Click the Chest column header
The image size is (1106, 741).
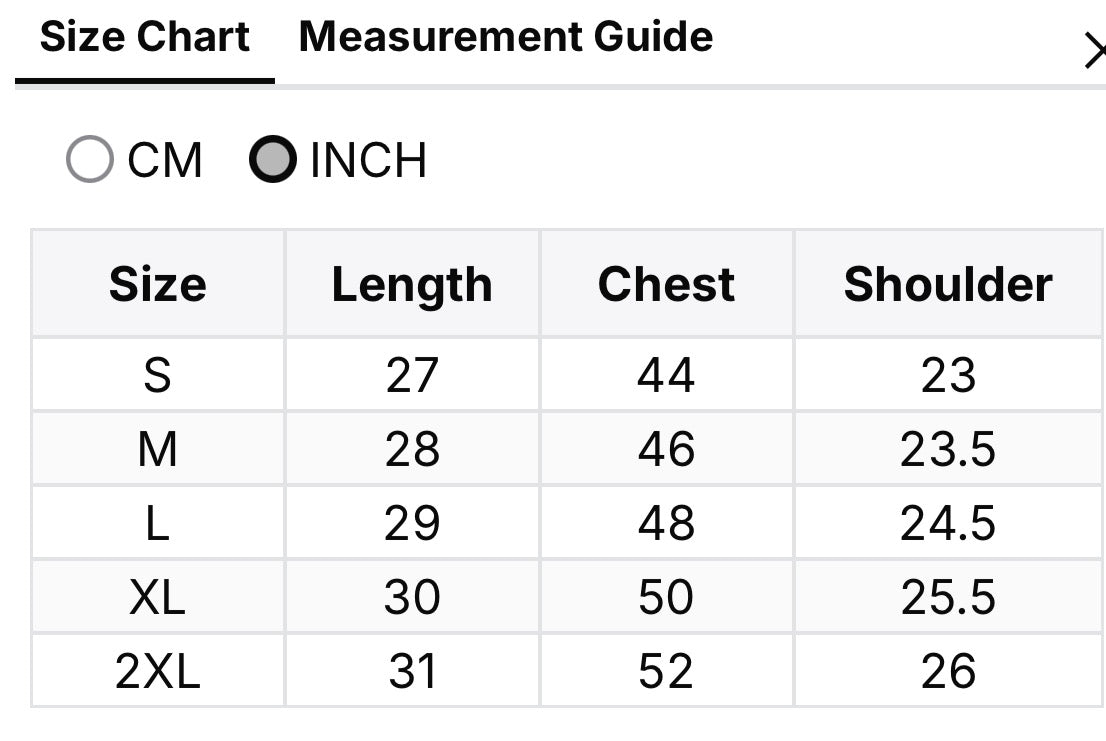pos(667,284)
